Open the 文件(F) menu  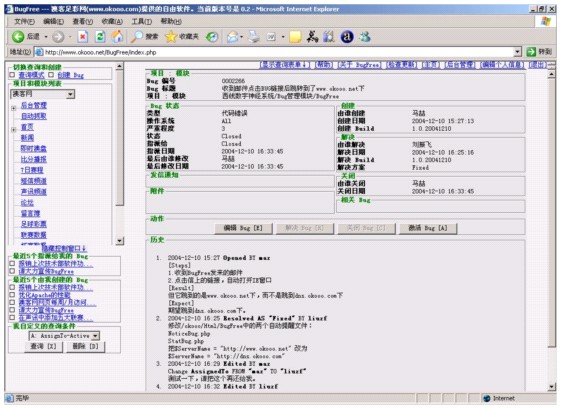24,22
